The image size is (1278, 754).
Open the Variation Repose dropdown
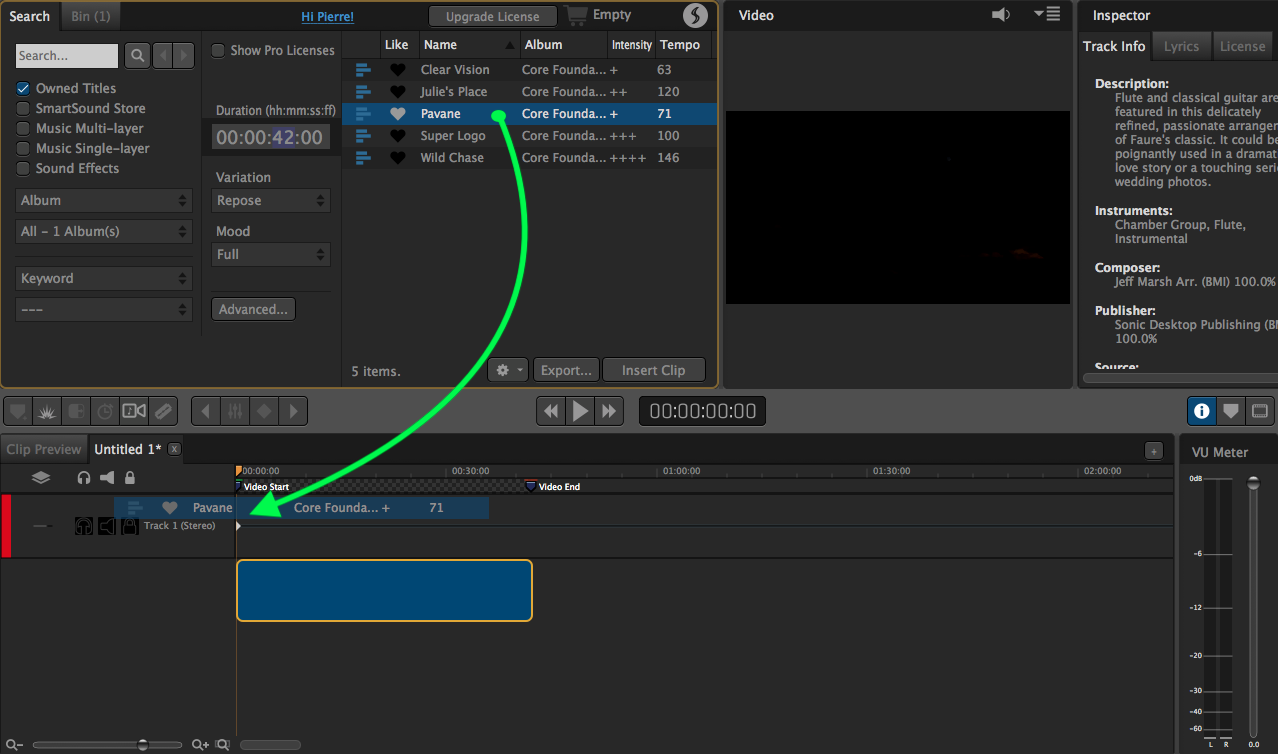(271, 200)
